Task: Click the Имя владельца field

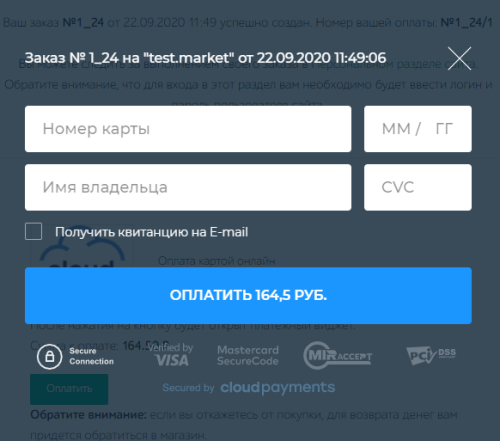Action: tap(188, 187)
